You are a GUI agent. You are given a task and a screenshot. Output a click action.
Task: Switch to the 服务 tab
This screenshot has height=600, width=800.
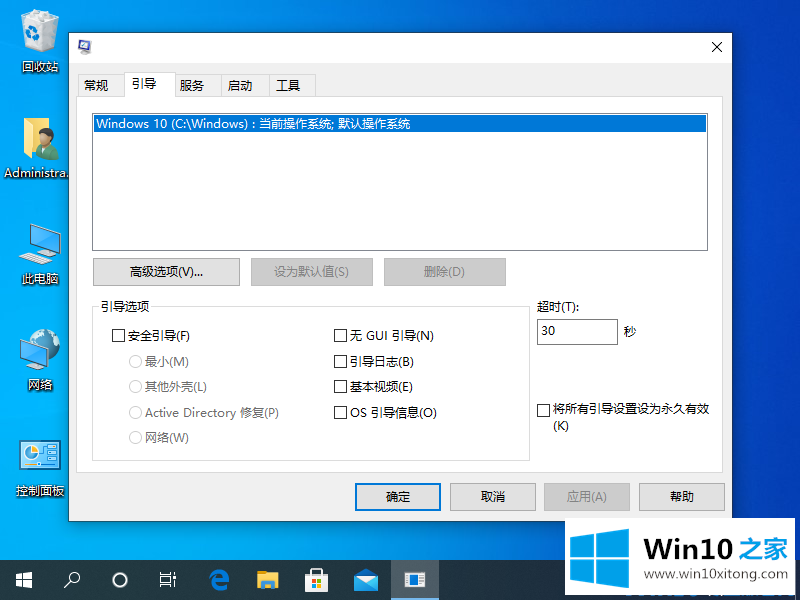(192, 86)
